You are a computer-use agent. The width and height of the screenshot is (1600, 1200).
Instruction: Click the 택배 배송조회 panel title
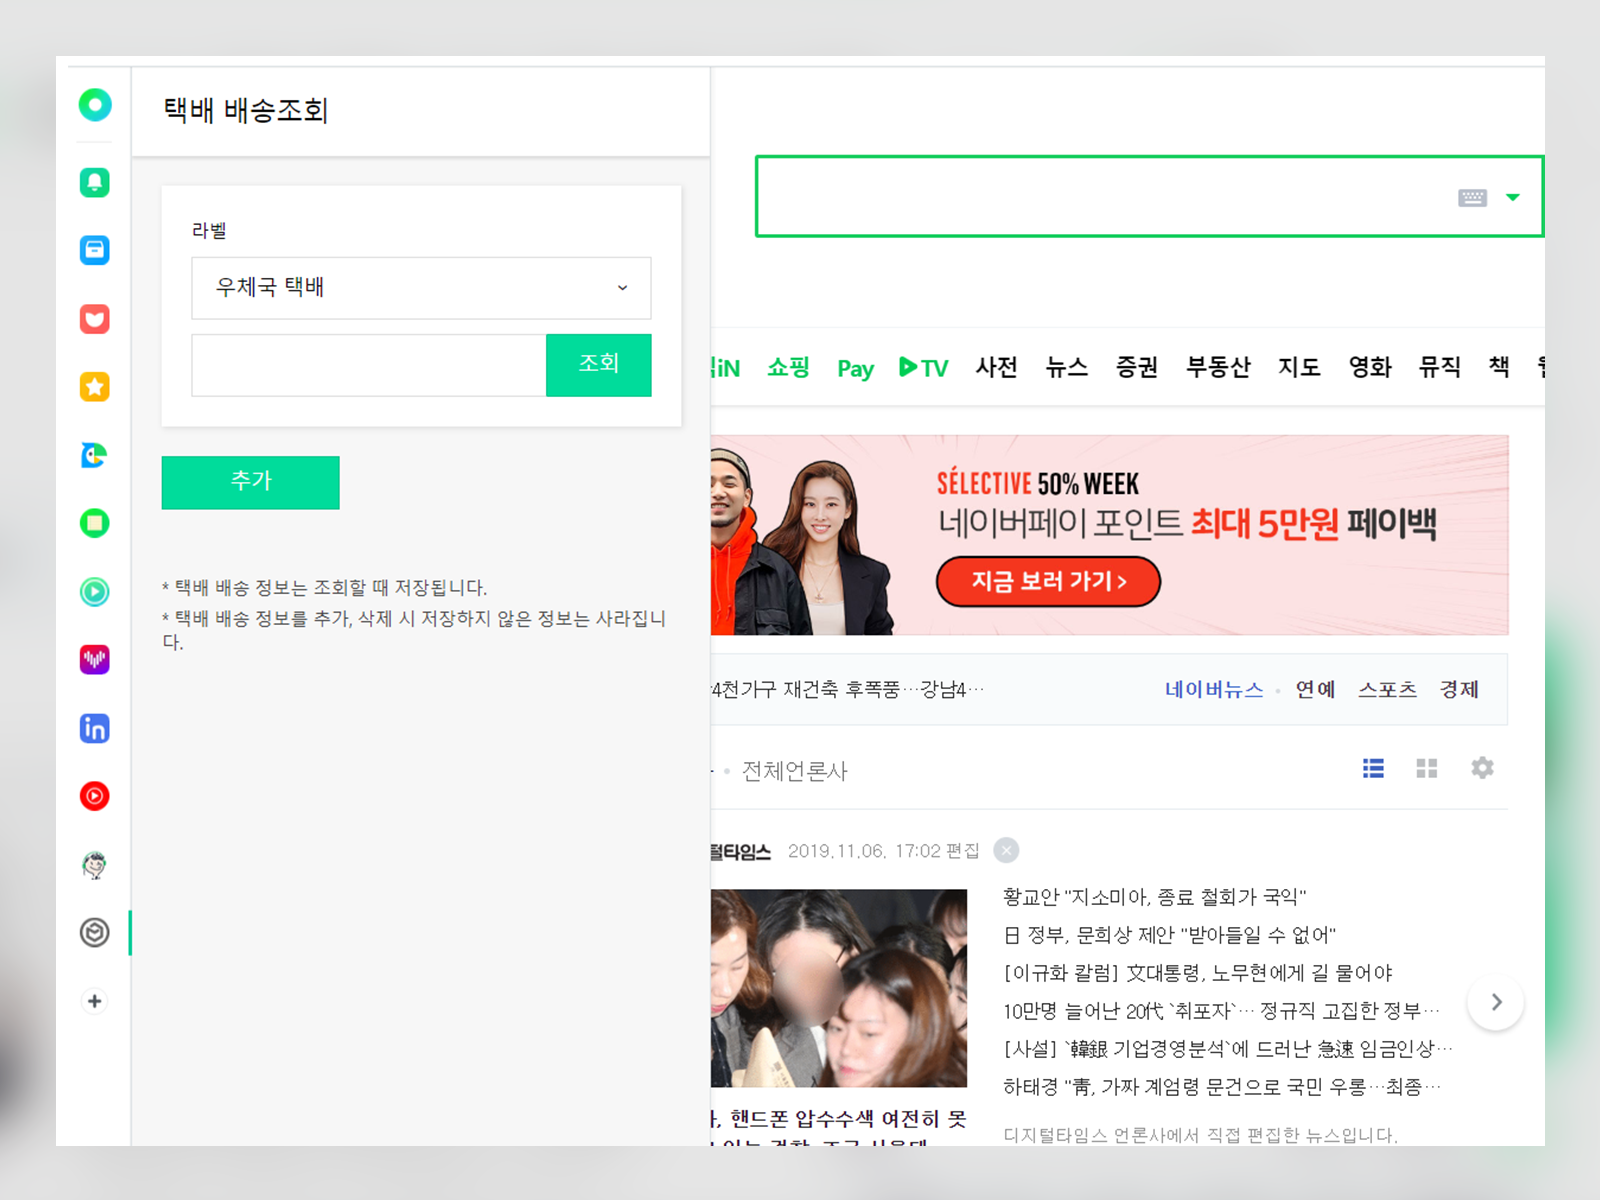[x=246, y=110]
